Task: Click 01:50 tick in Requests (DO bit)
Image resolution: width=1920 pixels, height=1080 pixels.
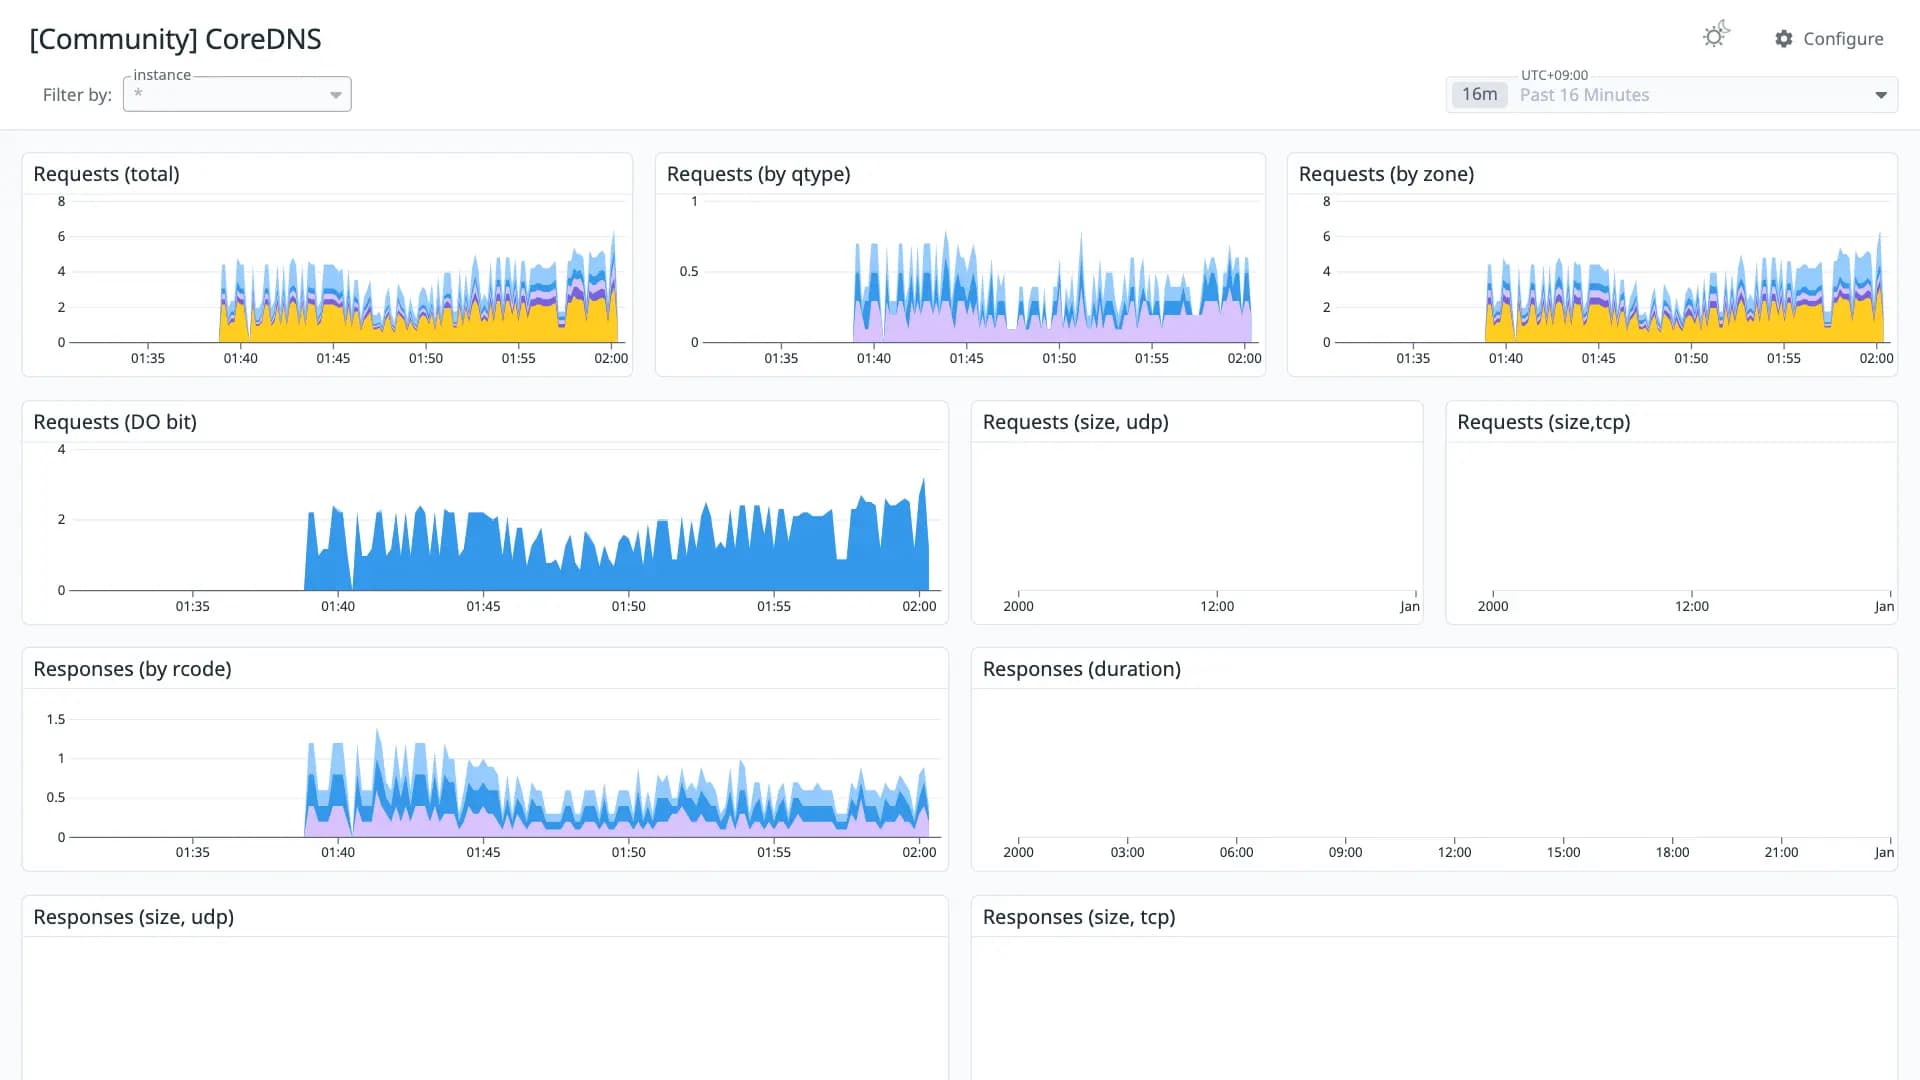Action: tap(628, 606)
